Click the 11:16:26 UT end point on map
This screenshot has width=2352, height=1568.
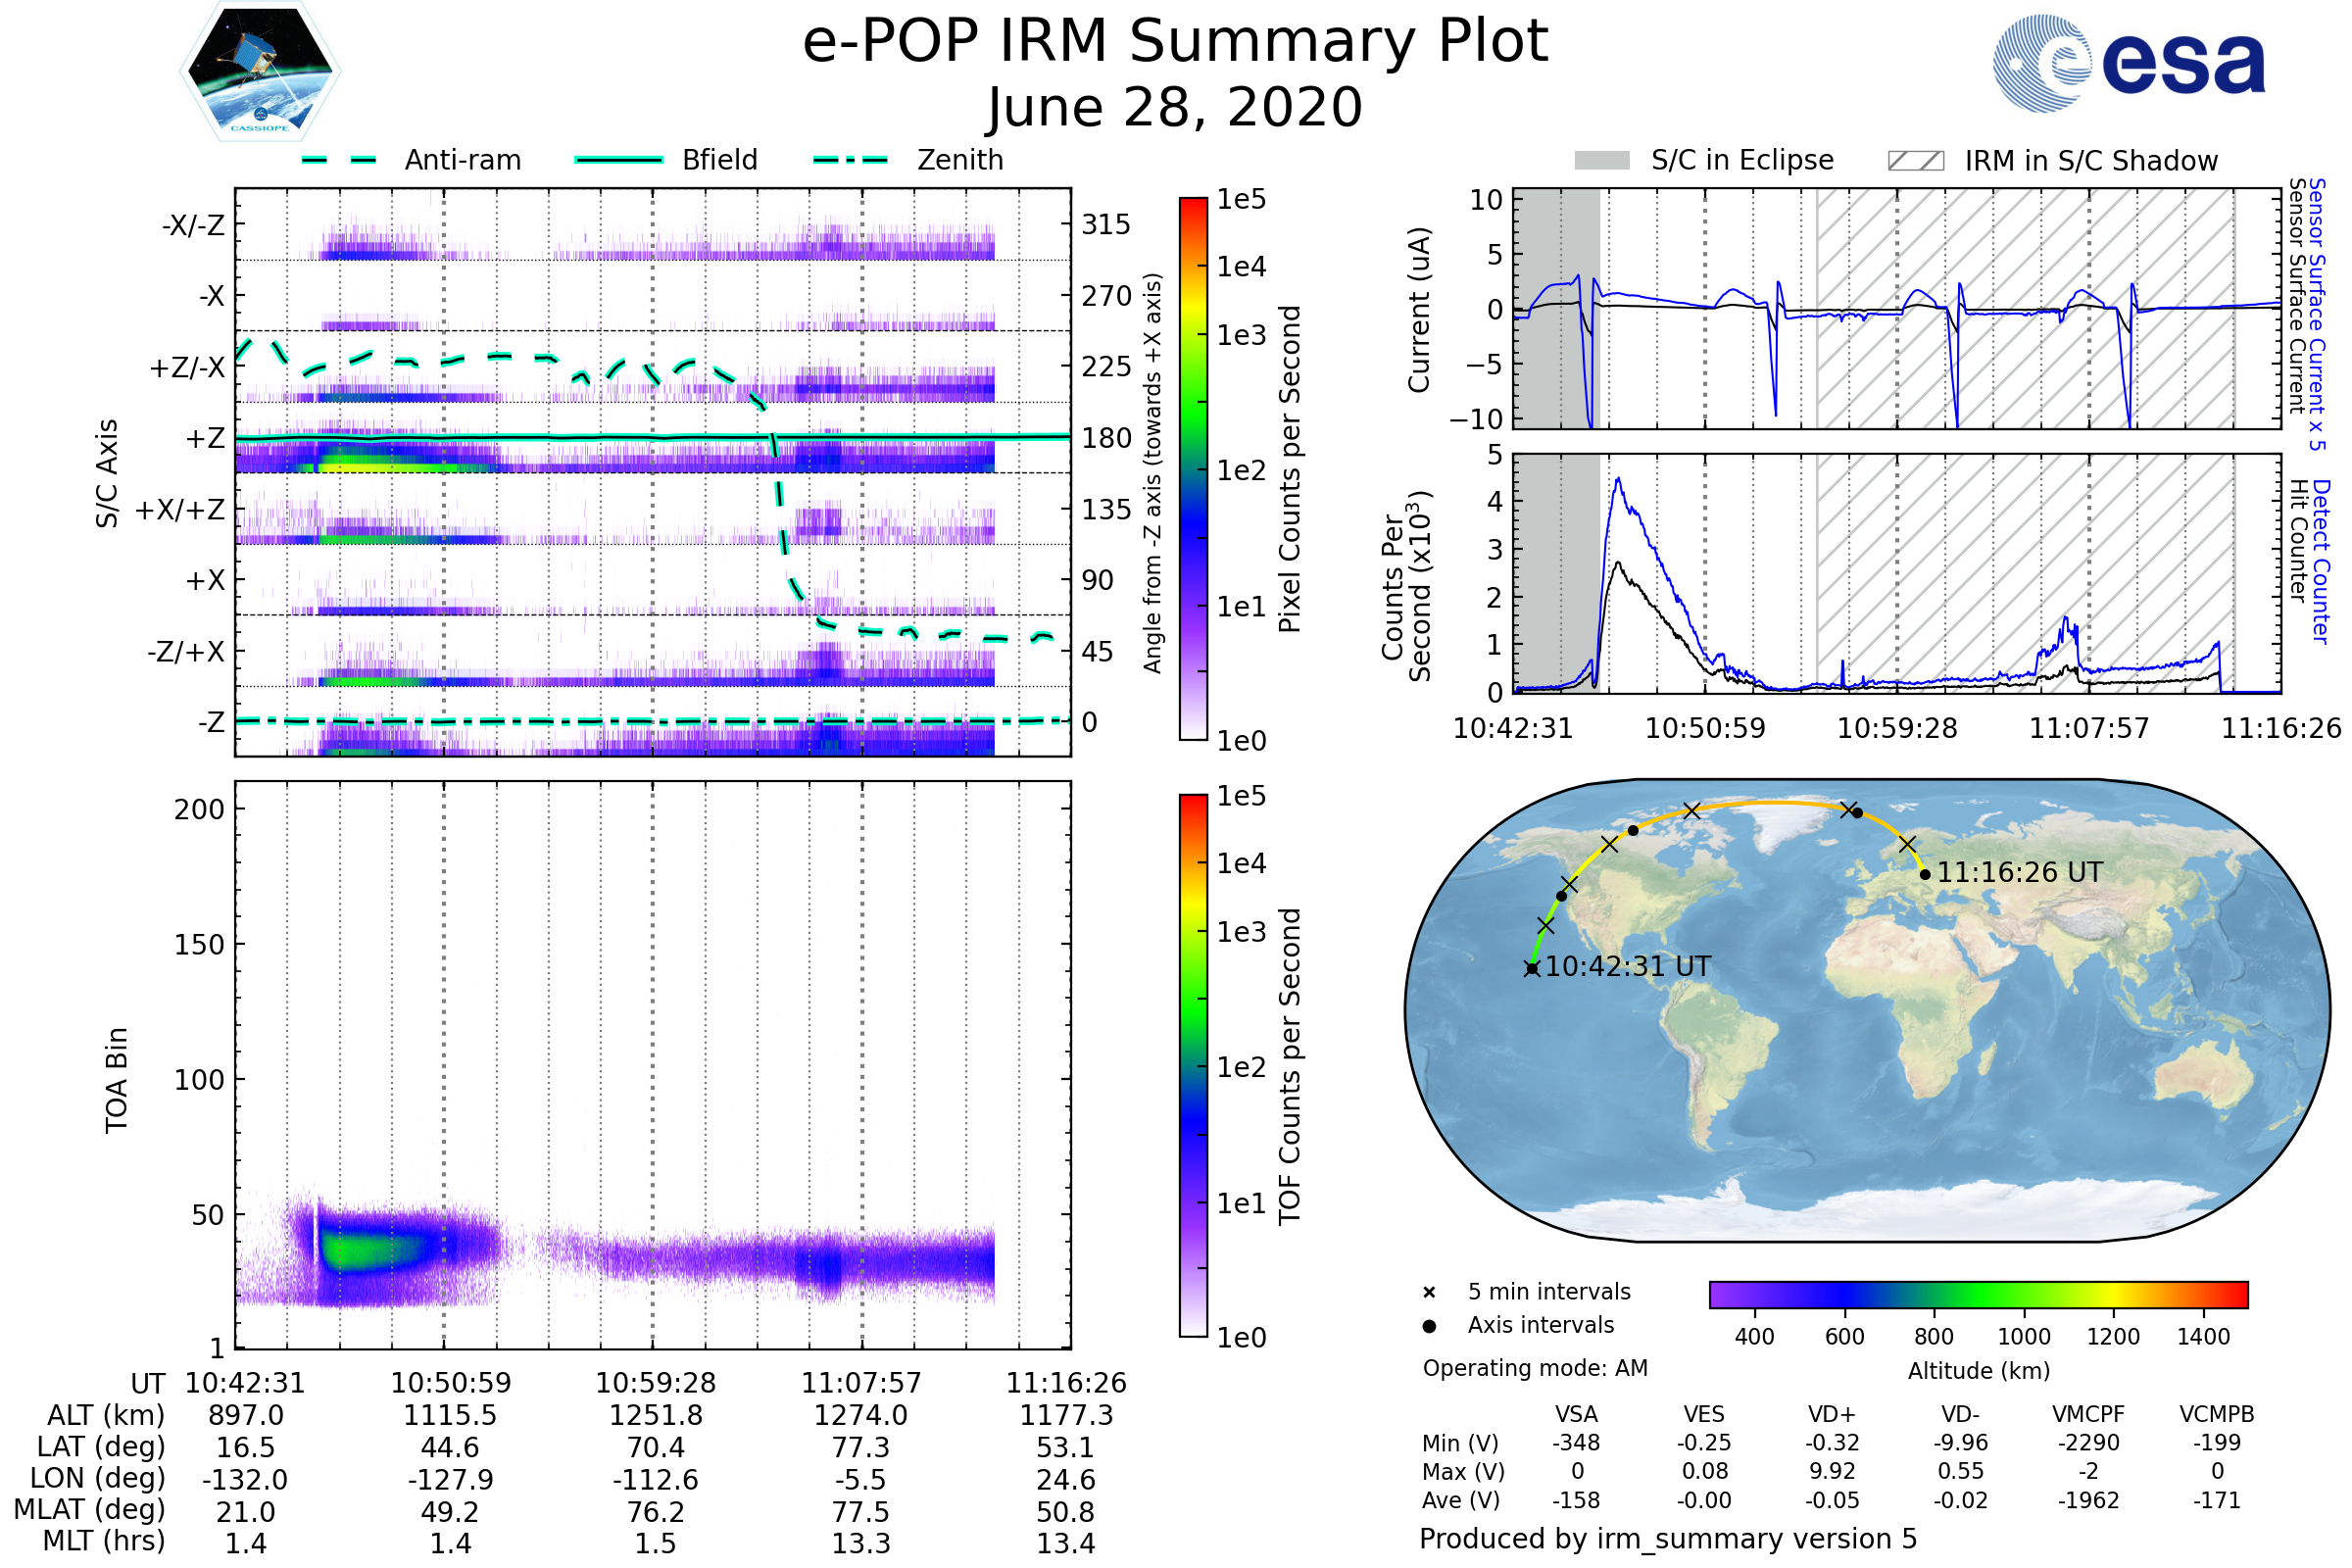tap(1925, 875)
